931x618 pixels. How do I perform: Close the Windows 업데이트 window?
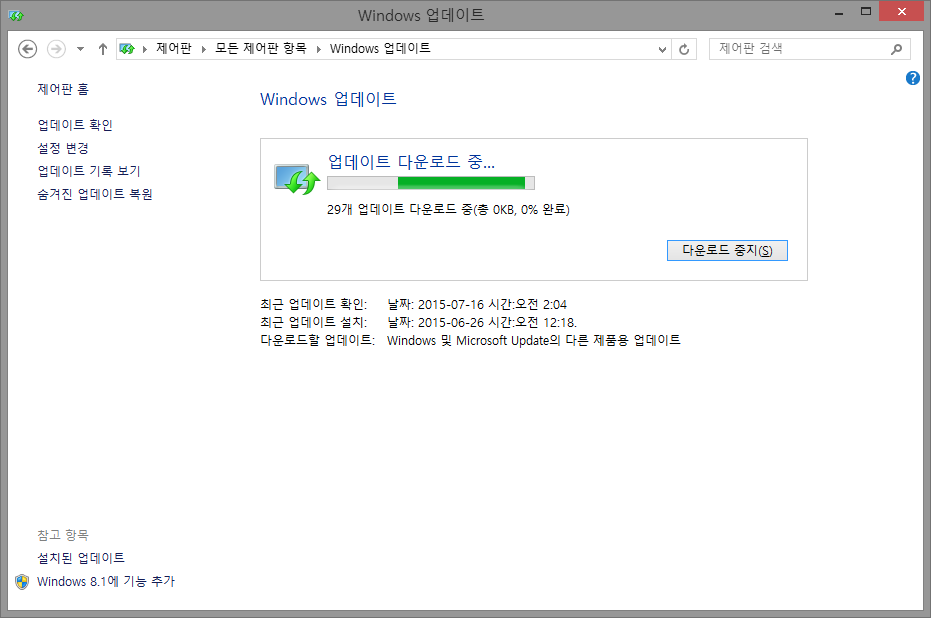pos(901,12)
